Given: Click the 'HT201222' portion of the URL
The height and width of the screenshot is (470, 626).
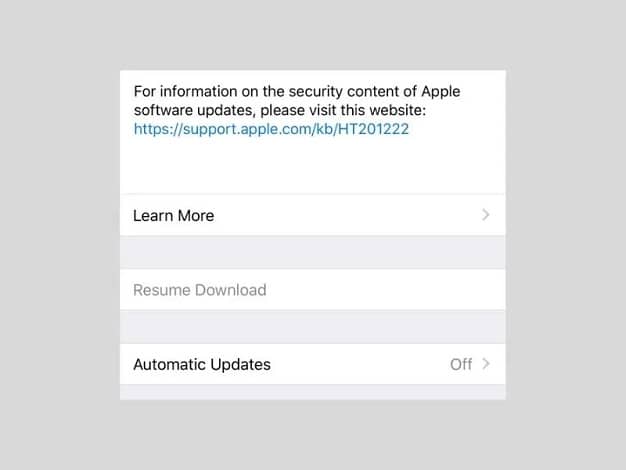Looking at the screenshot, I should click(x=373, y=129).
